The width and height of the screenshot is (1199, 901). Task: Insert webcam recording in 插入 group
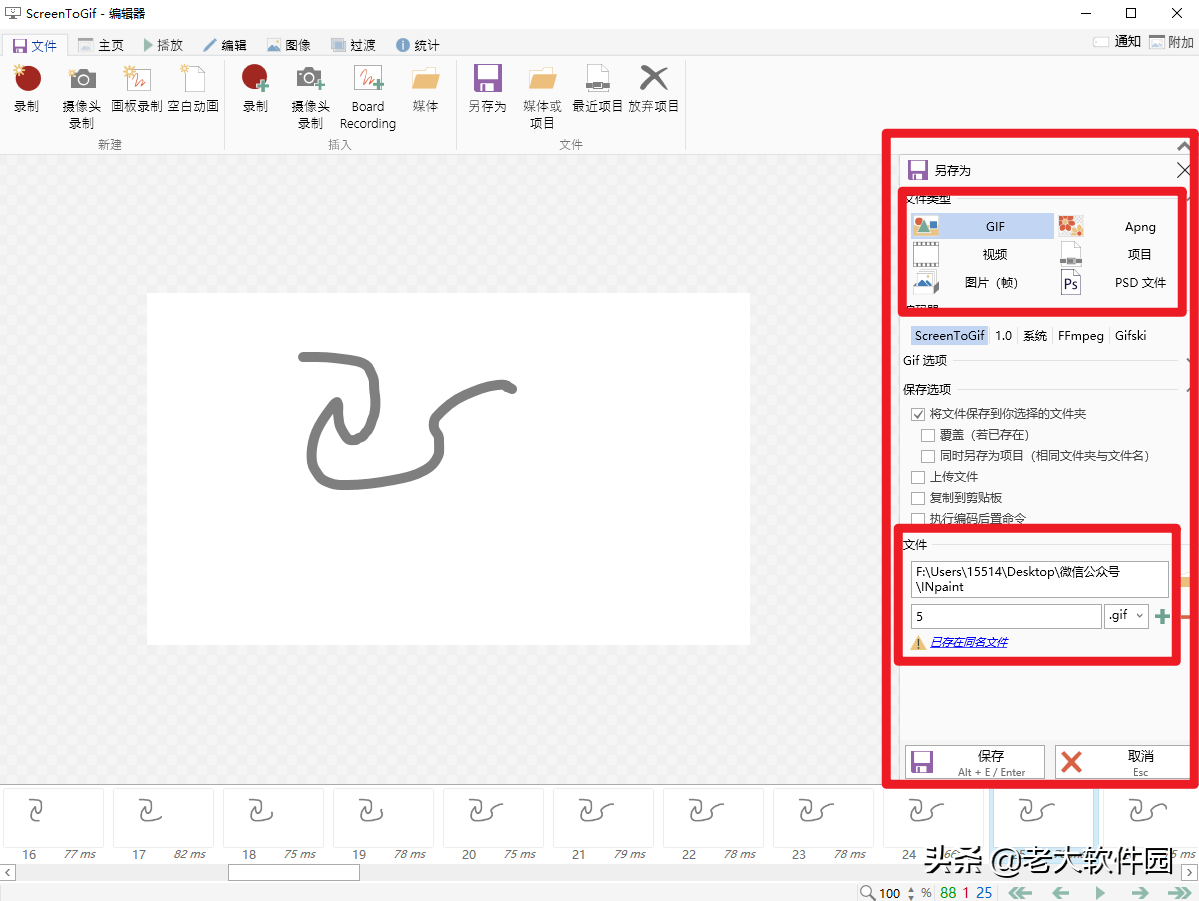[x=310, y=97]
